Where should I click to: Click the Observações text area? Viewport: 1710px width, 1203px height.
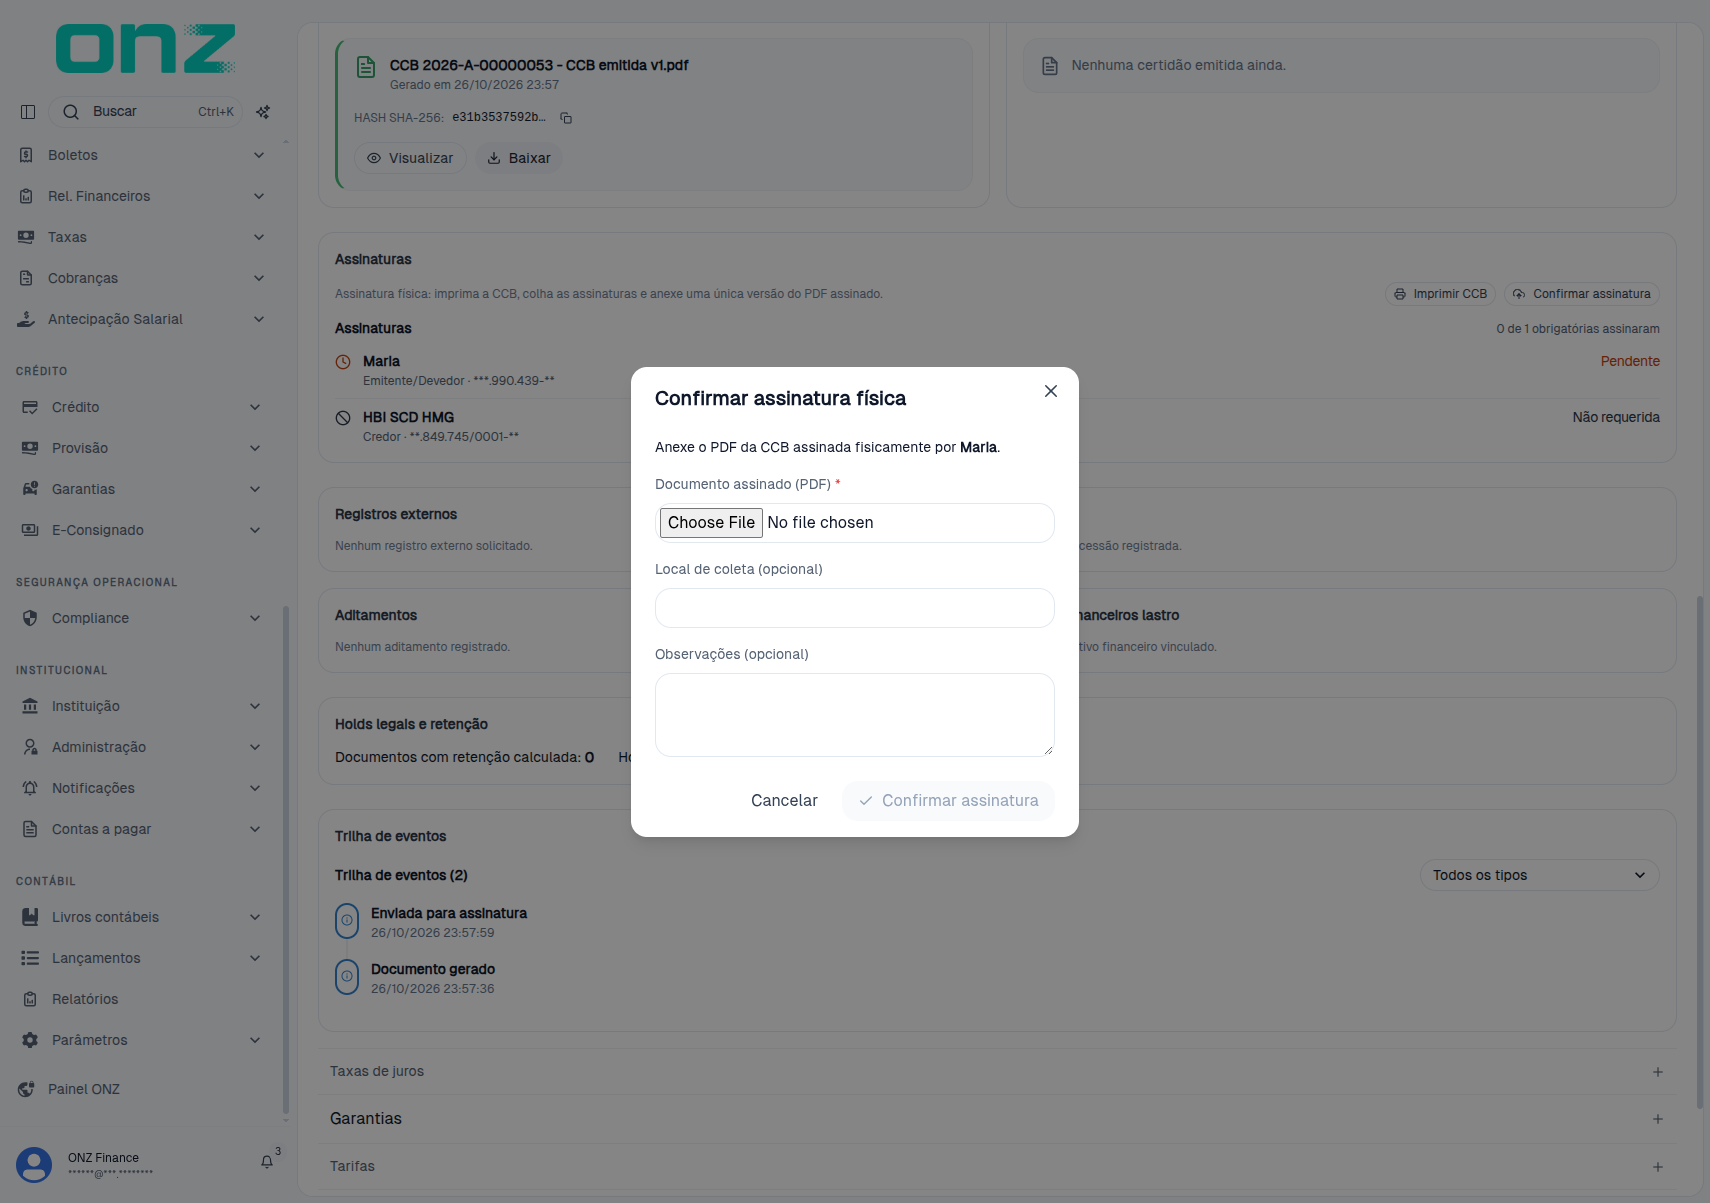(854, 715)
